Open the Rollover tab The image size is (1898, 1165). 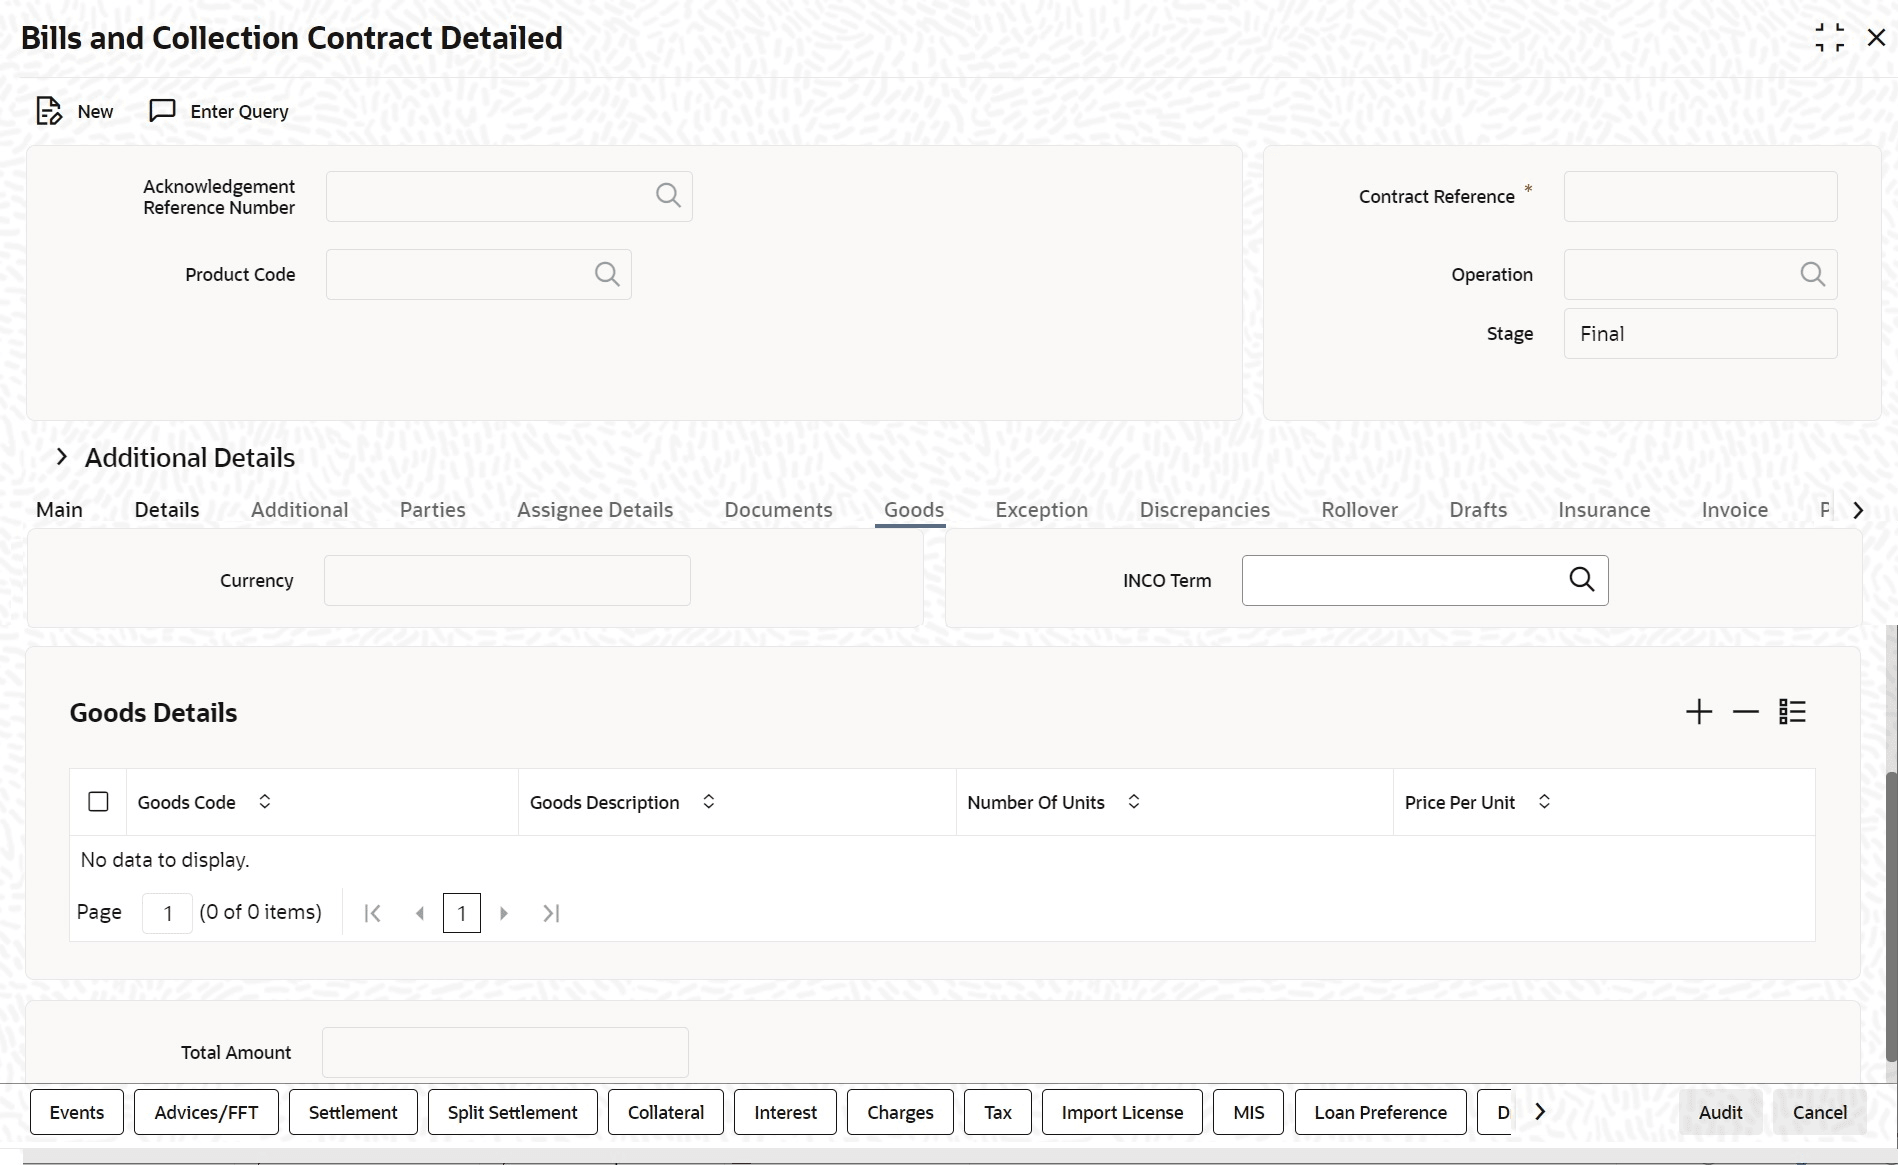pyautogui.click(x=1360, y=510)
